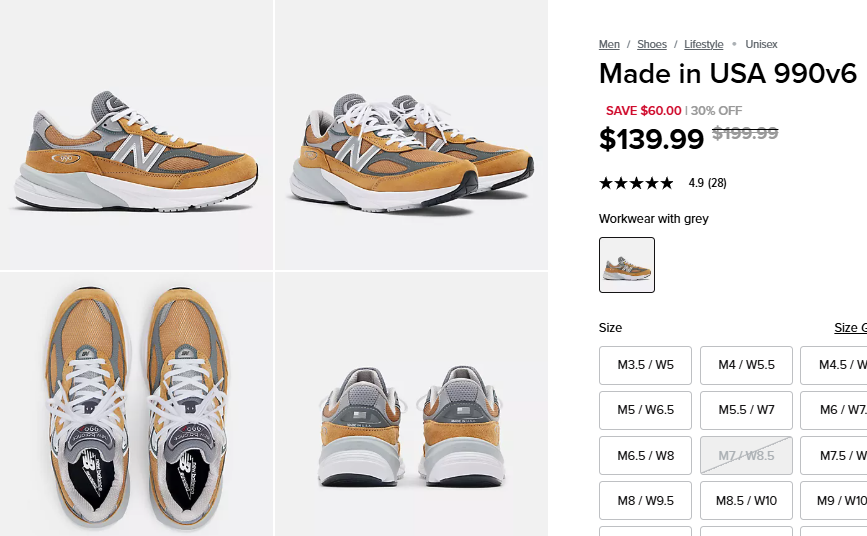Screen dimensions: 867x536
Task: Go to the Men breadcrumb link
Action: click(x=609, y=44)
